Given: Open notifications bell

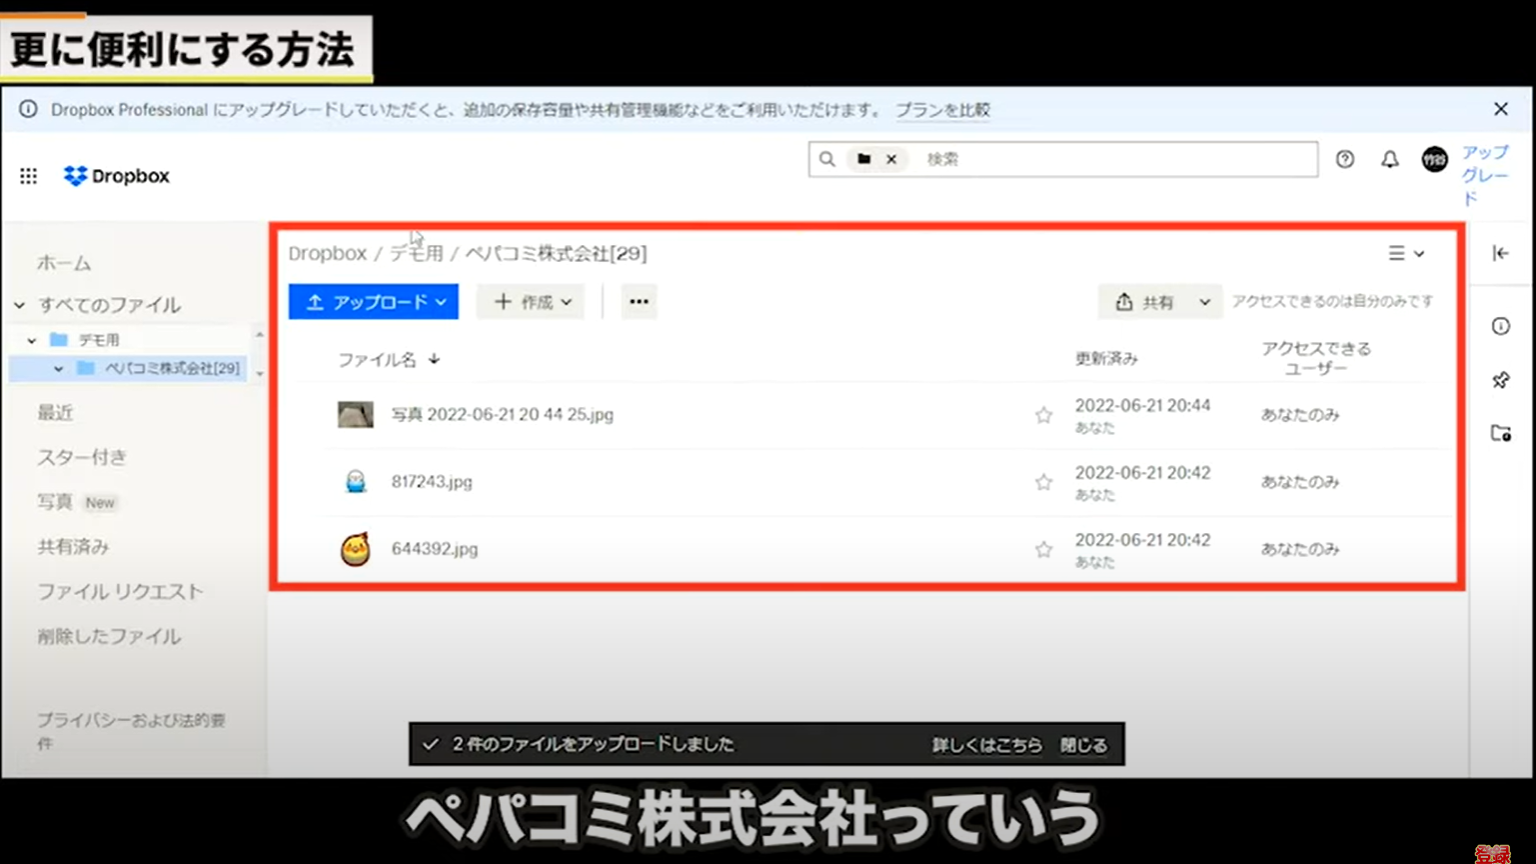Looking at the screenshot, I should (x=1390, y=159).
